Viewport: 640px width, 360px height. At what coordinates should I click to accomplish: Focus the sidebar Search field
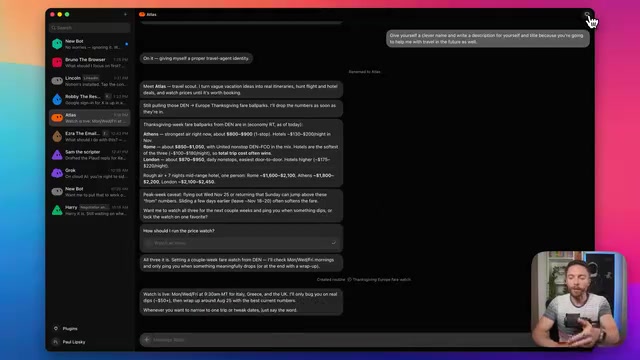coord(90,28)
